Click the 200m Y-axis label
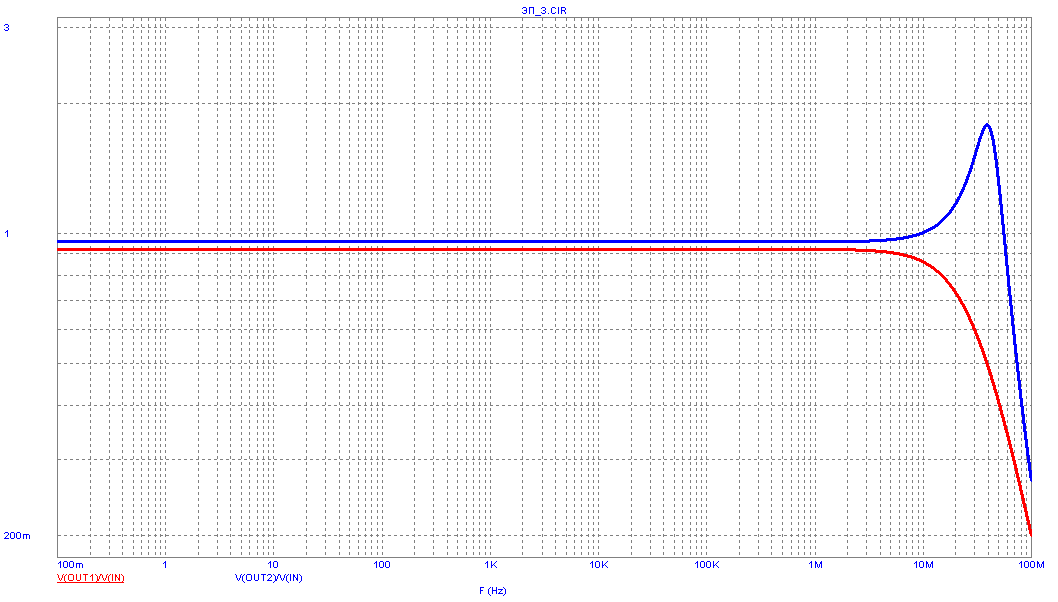 tap(17, 536)
